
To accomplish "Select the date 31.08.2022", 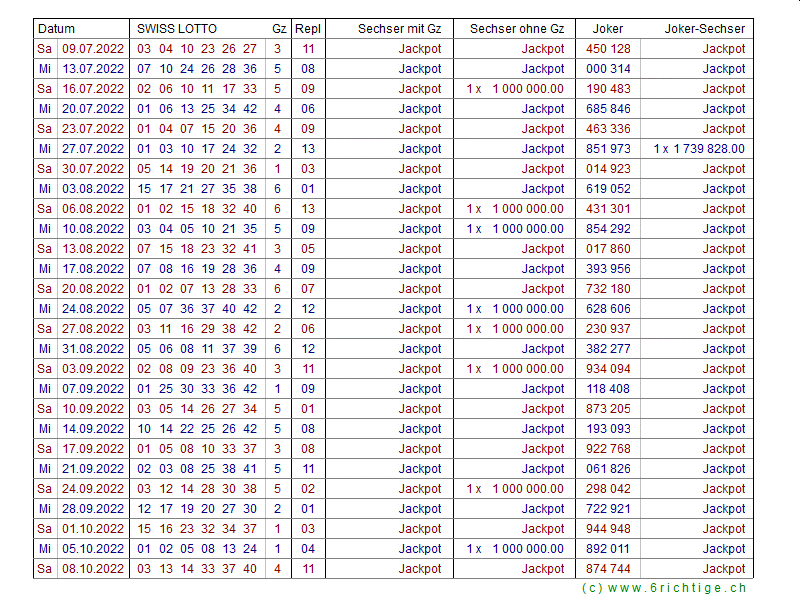I will (93, 349).
